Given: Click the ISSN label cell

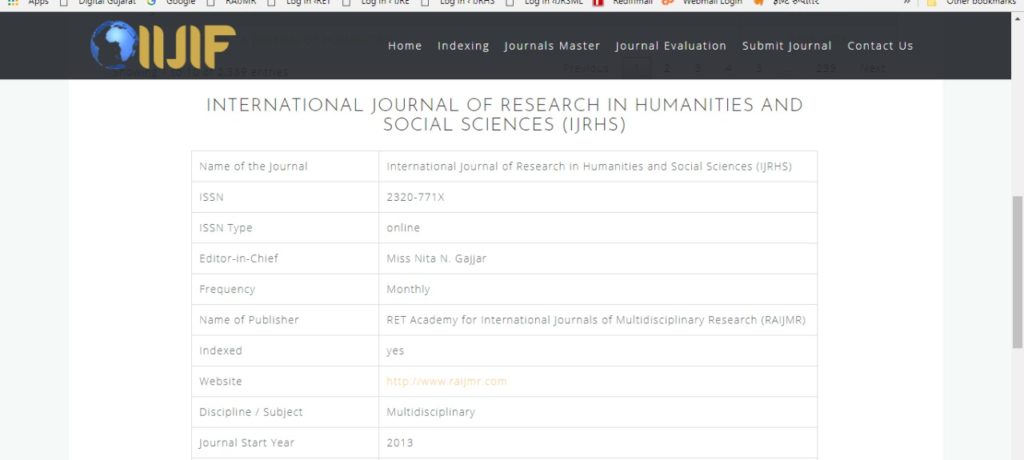Looking at the screenshot, I should pos(285,197).
